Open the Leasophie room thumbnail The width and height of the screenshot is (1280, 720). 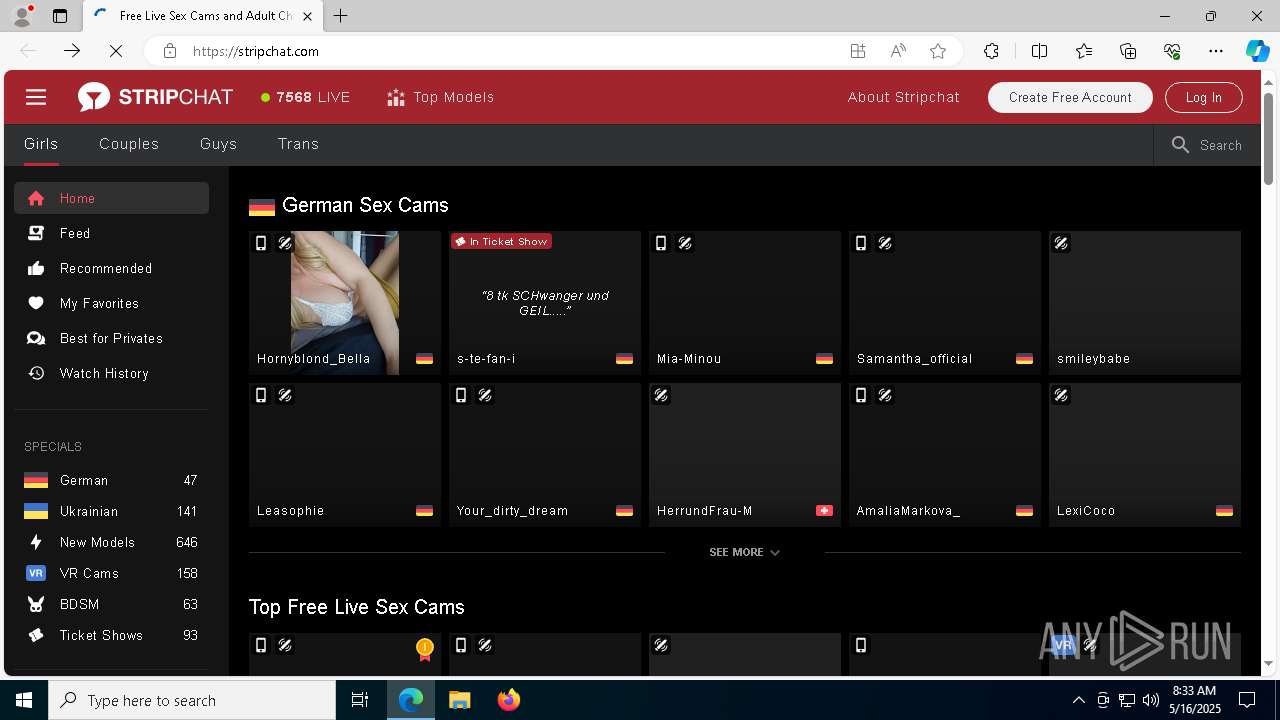pyautogui.click(x=345, y=455)
